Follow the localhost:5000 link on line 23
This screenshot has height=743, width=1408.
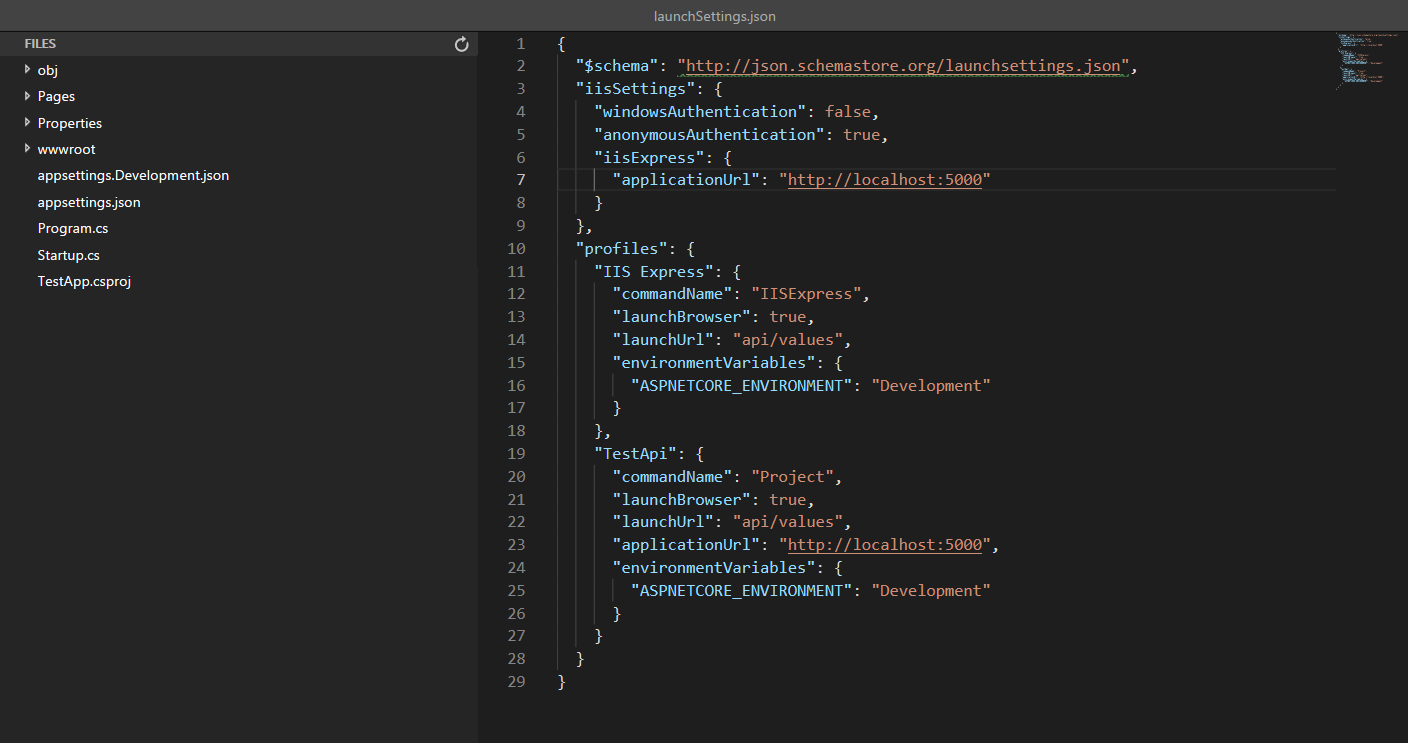click(885, 545)
